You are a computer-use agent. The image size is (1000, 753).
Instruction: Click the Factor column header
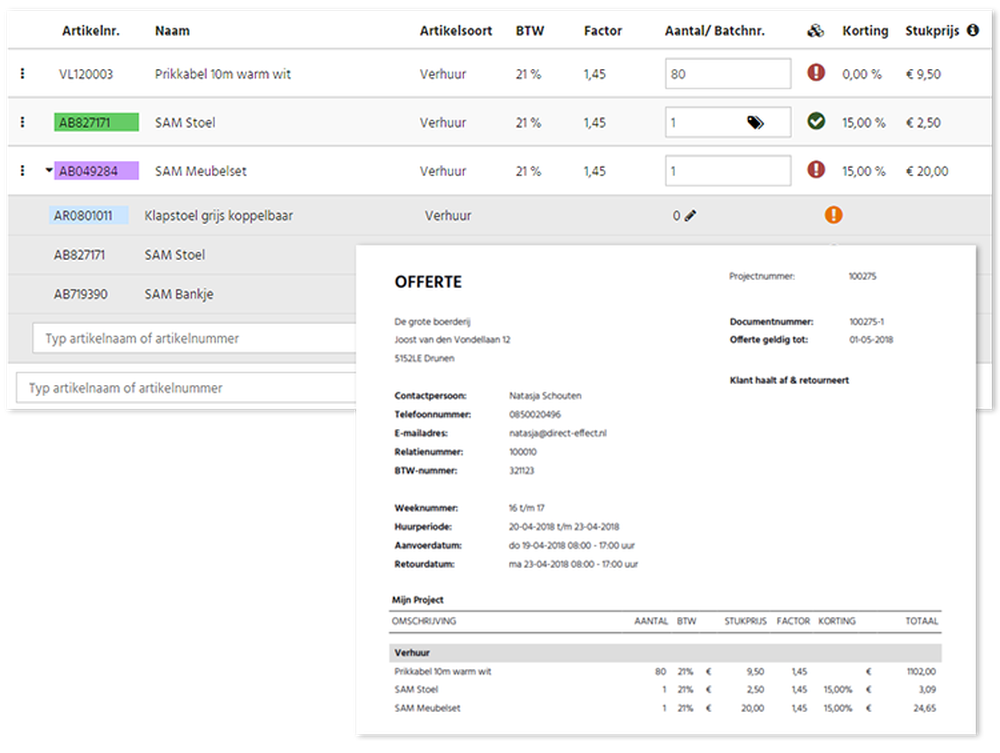pyautogui.click(x=603, y=31)
